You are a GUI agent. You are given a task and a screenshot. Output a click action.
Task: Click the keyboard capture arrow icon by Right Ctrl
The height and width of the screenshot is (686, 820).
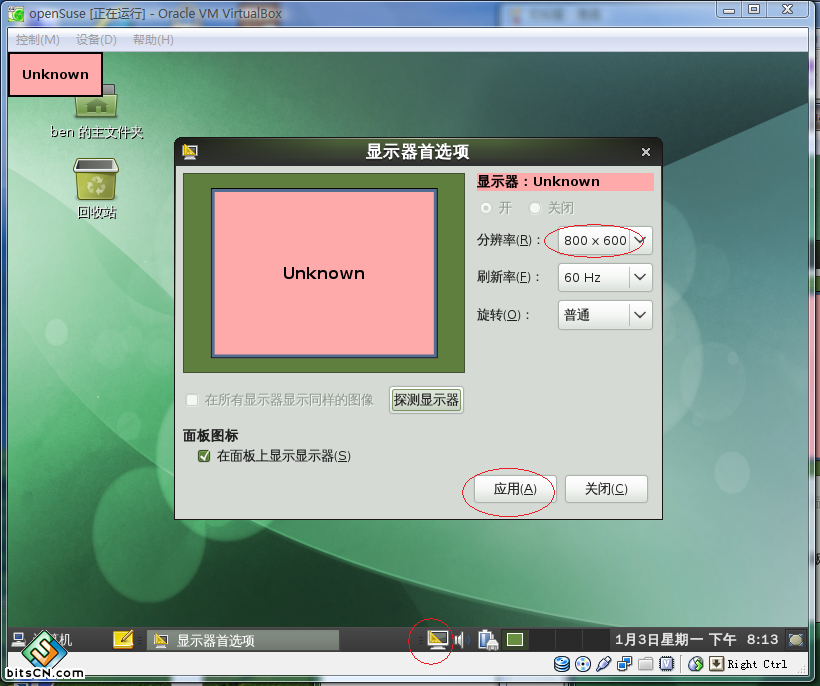[716, 664]
